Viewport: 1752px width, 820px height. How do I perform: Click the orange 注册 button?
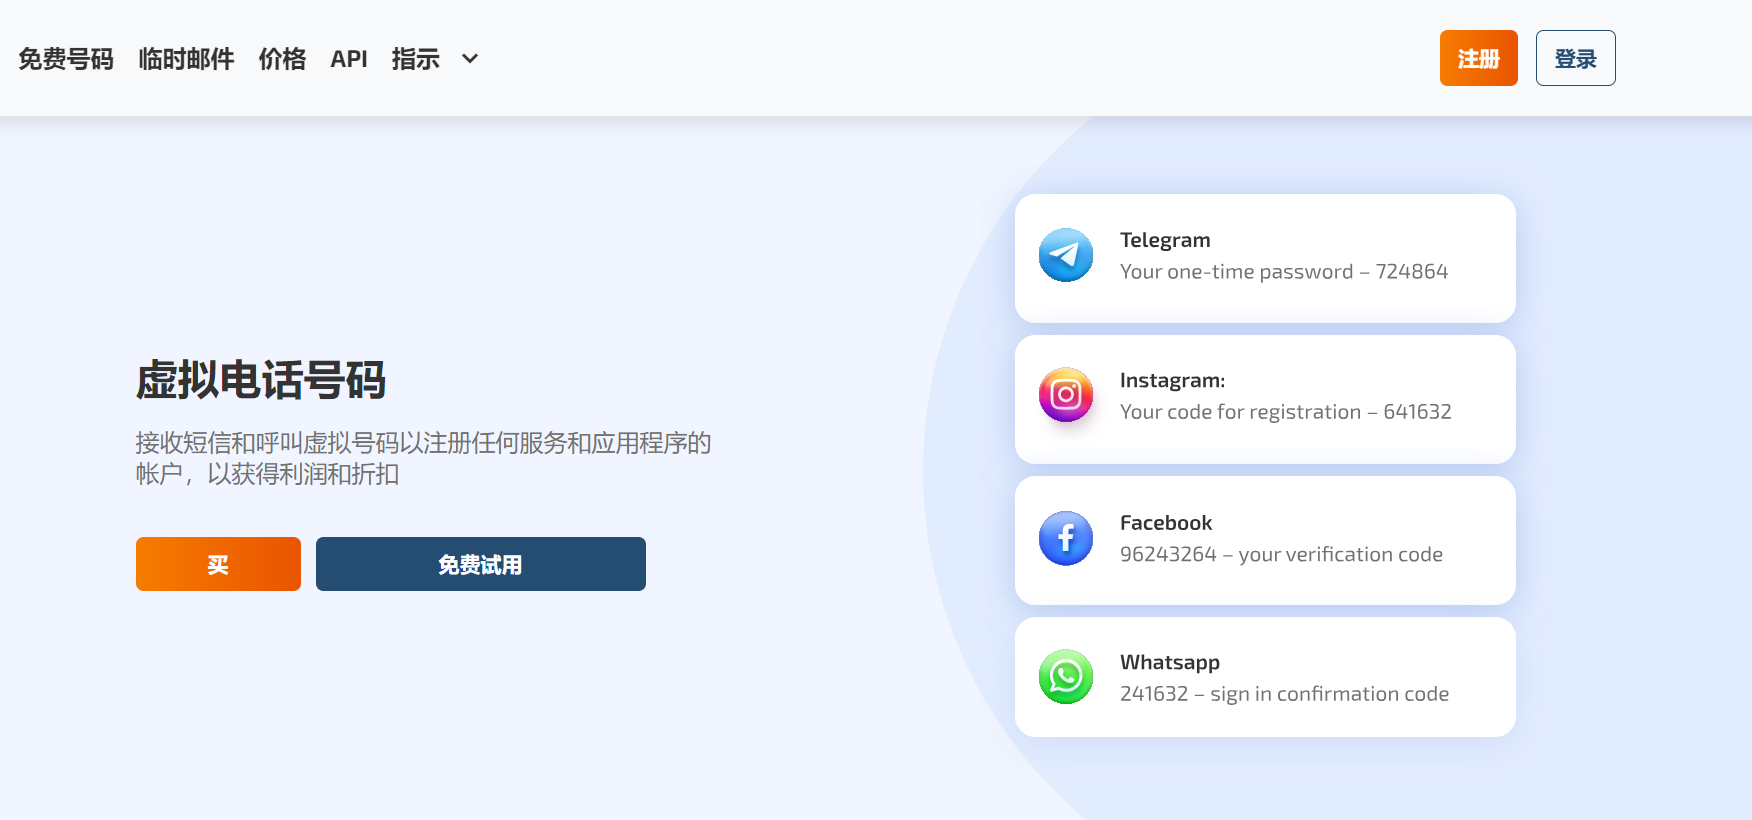[1479, 58]
